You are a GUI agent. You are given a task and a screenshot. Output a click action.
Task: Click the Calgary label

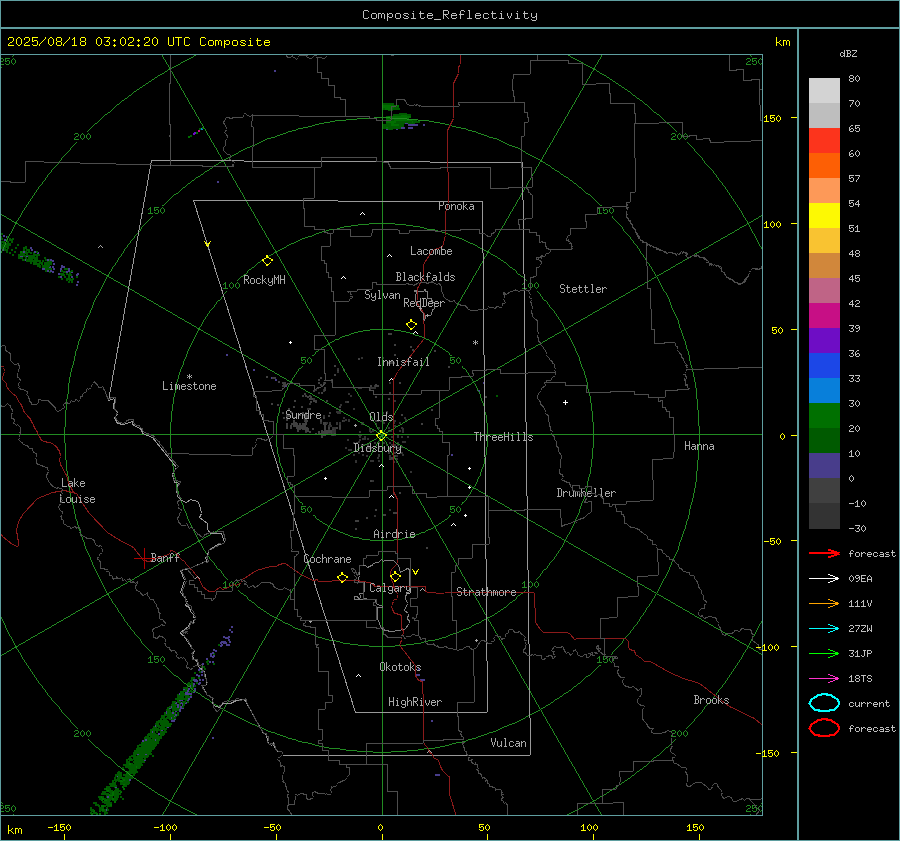[x=390, y=588]
